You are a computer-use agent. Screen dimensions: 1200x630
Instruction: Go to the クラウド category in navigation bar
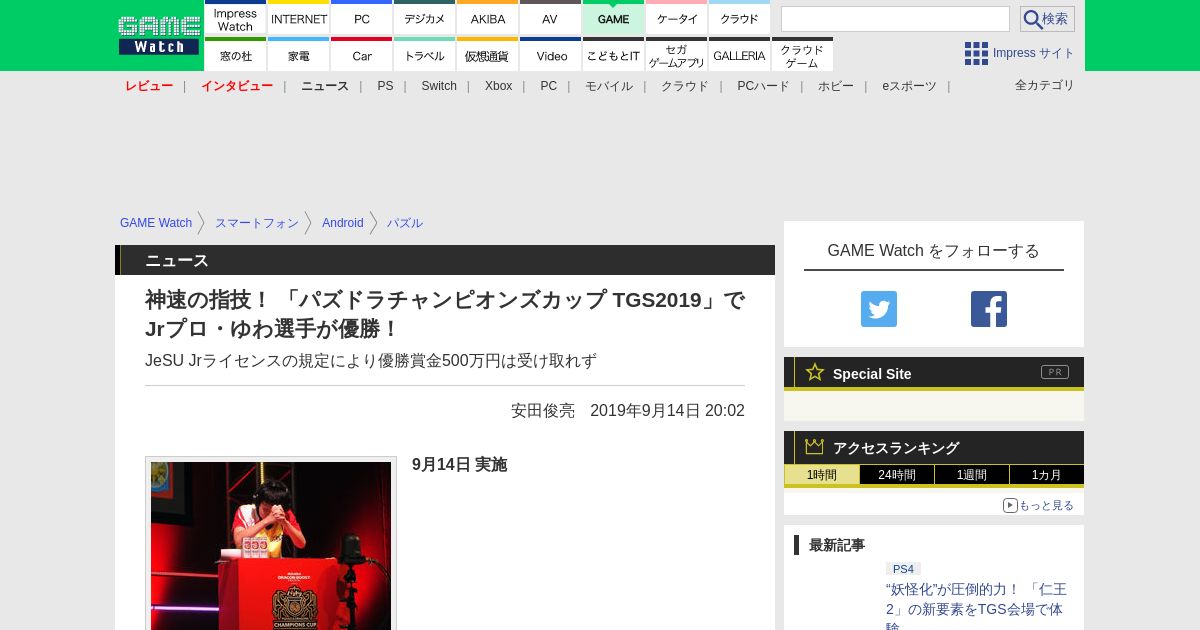tap(685, 86)
